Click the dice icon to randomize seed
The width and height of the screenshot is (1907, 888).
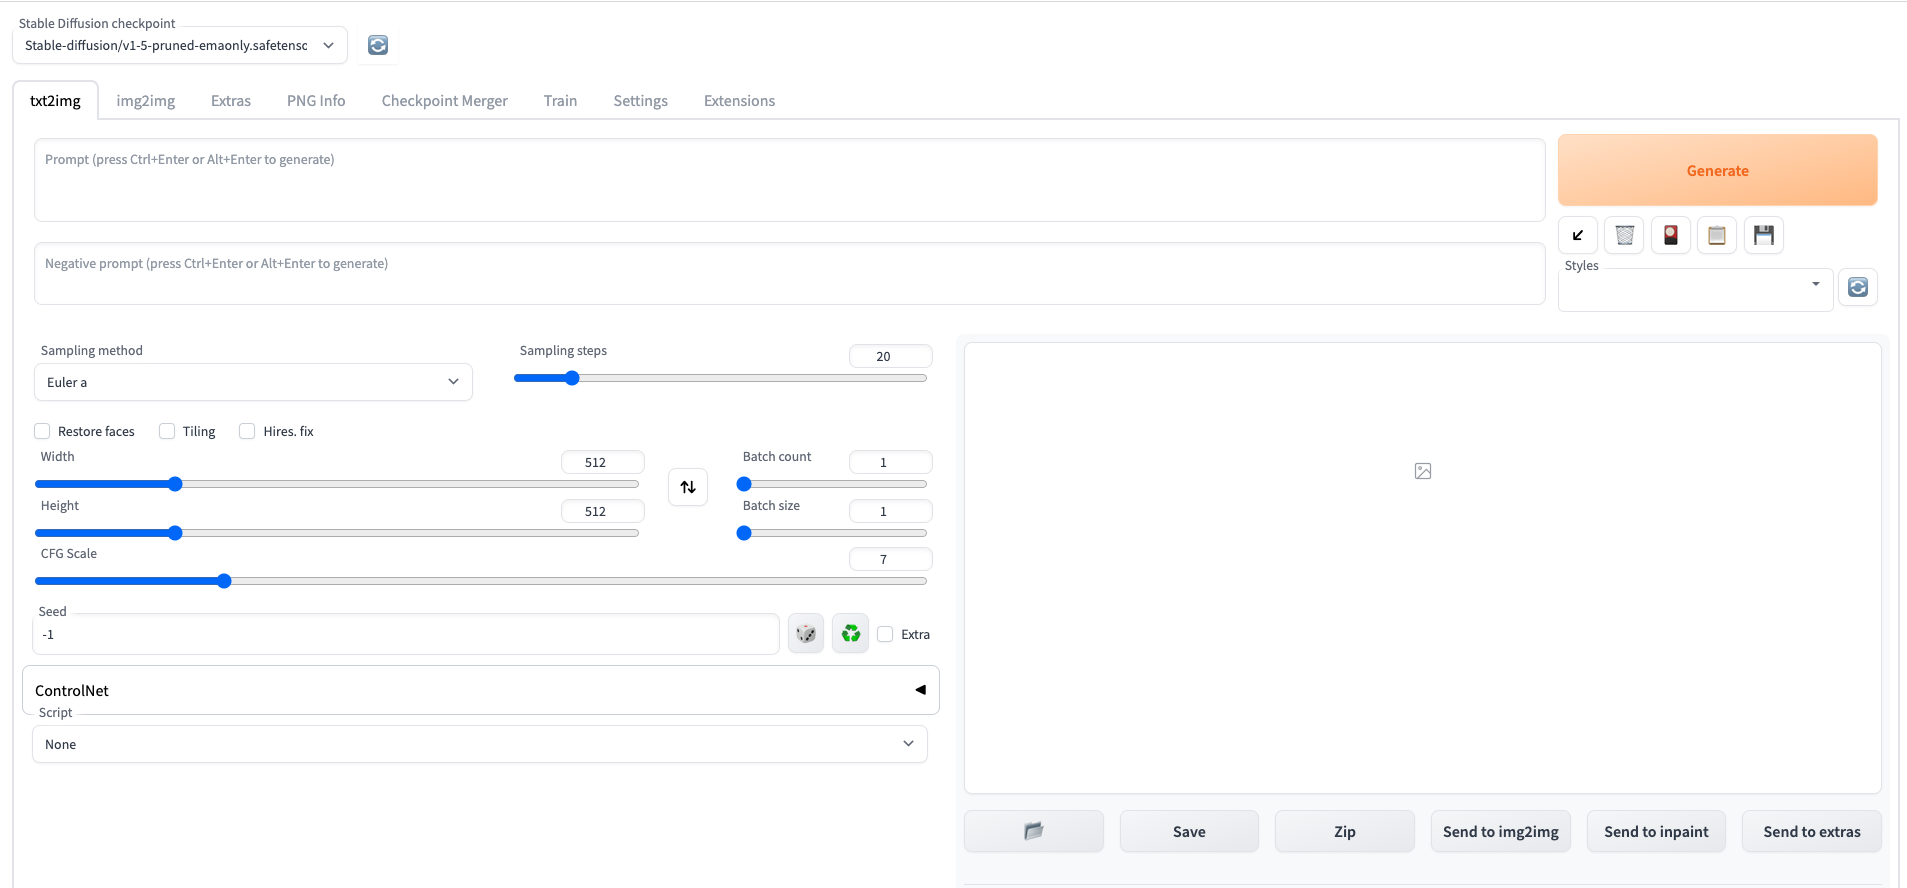805,634
